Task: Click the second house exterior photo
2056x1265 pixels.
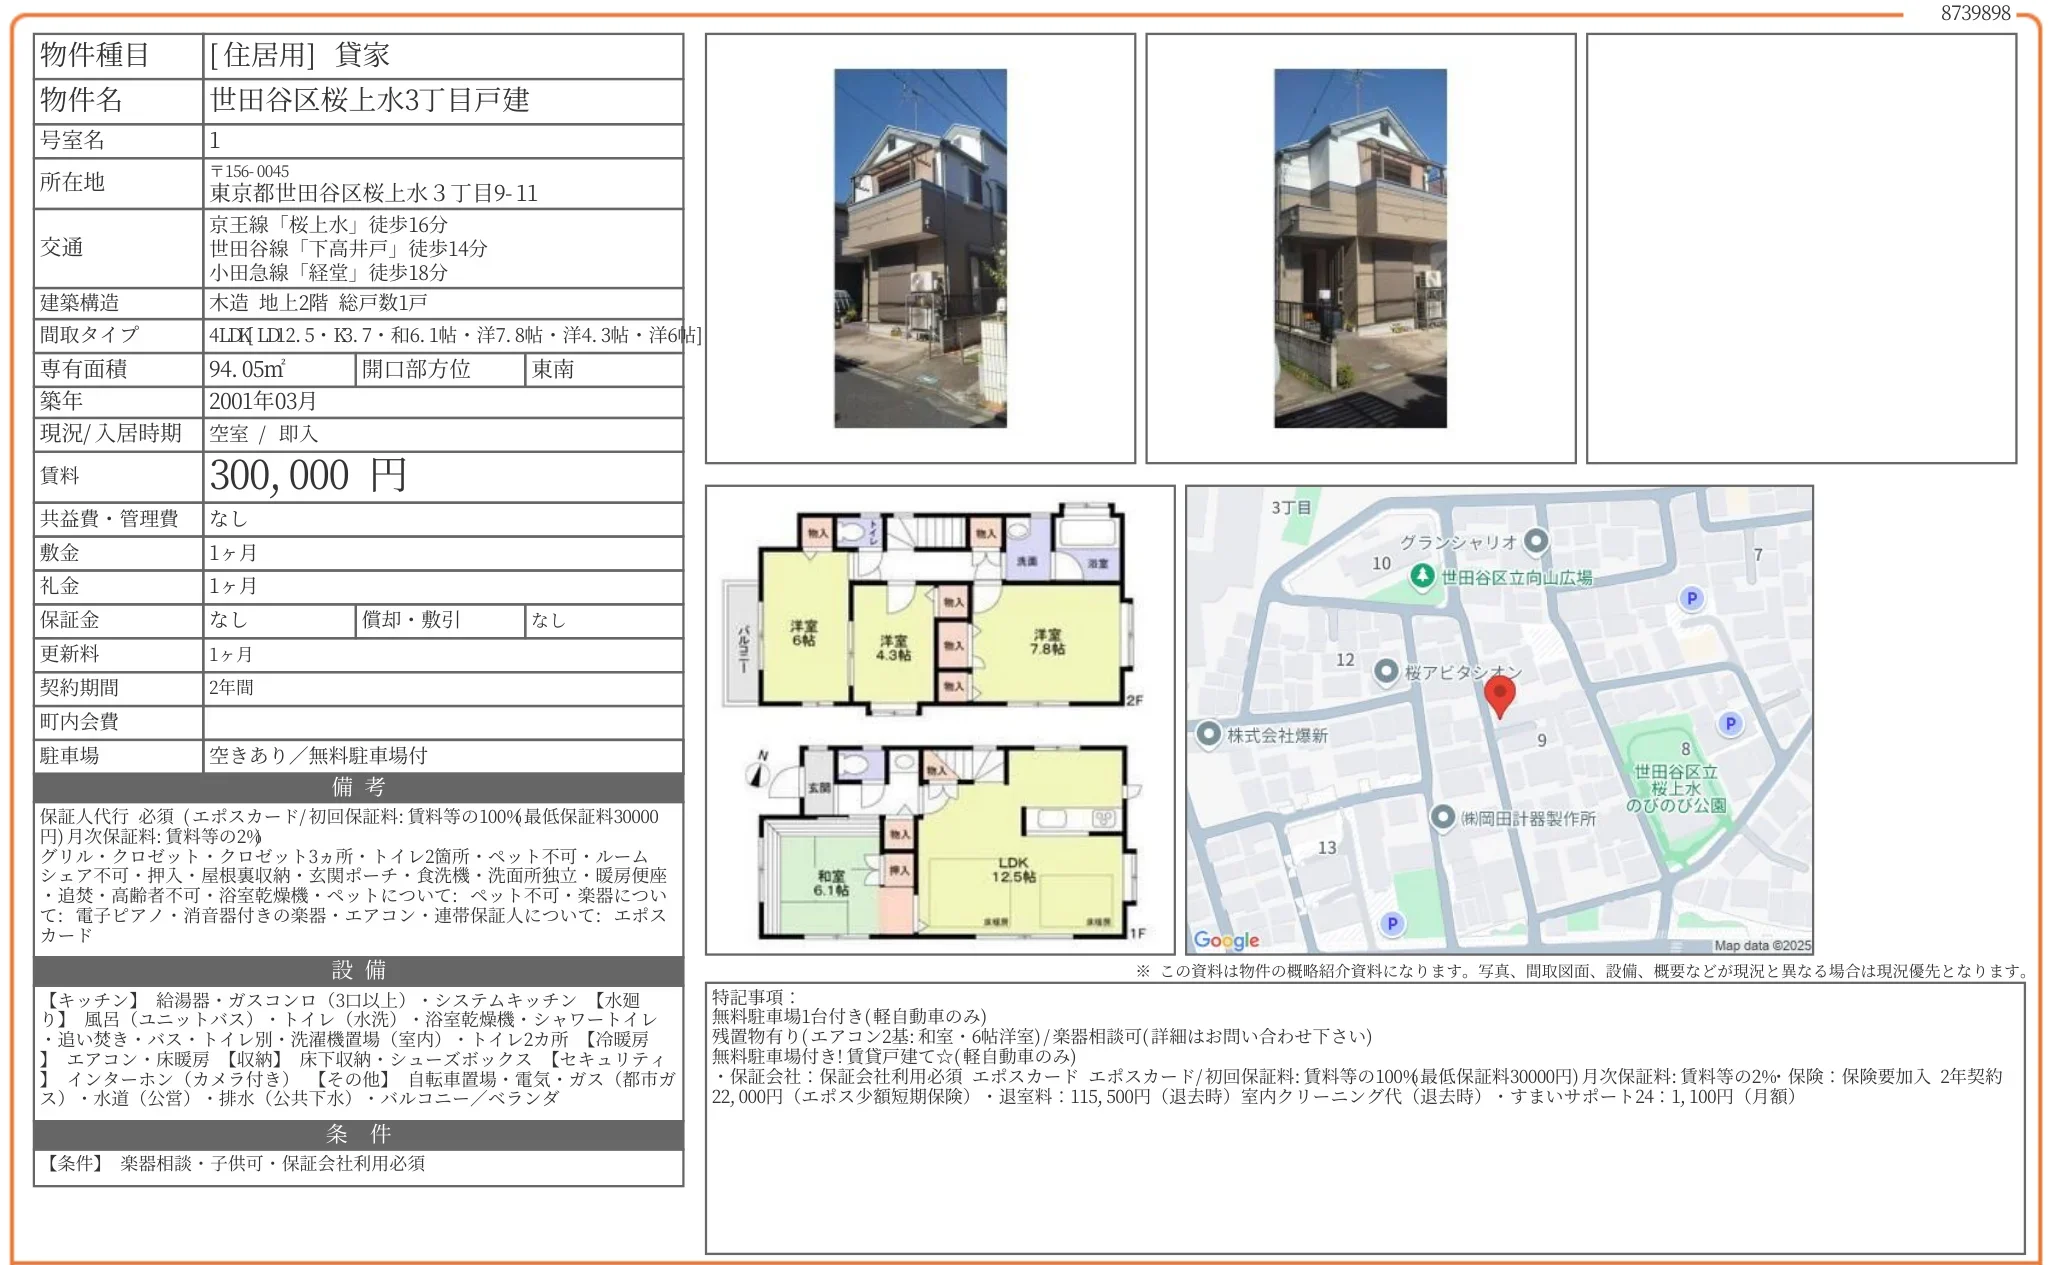Action: 1360,248
